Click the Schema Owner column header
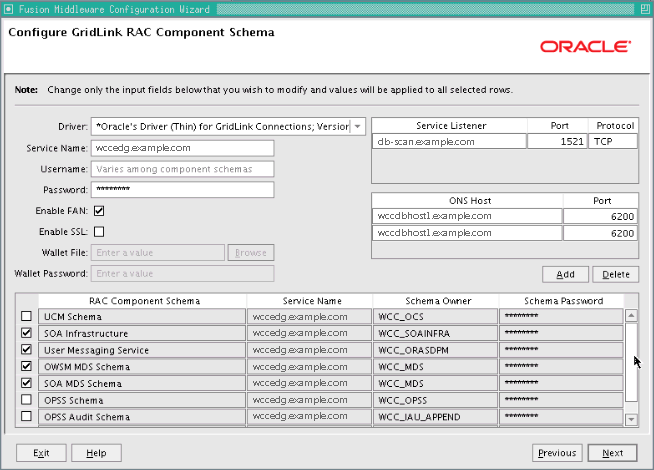The width and height of the screenshot is (654, 470). tap(436, 301)
